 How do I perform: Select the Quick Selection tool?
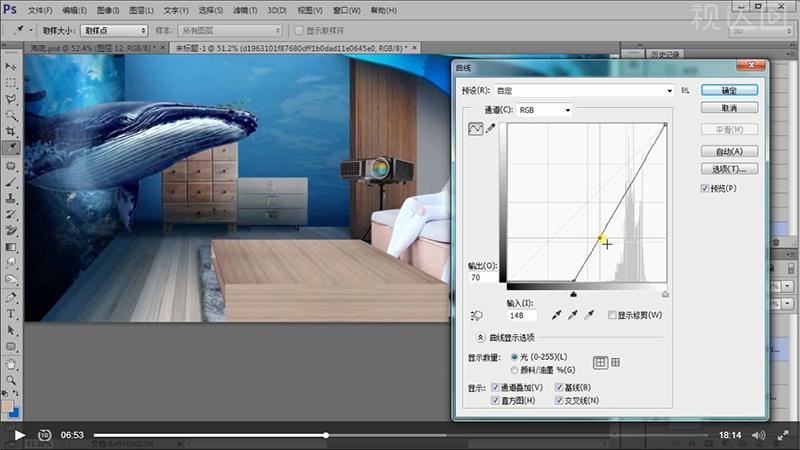point(11,115)
